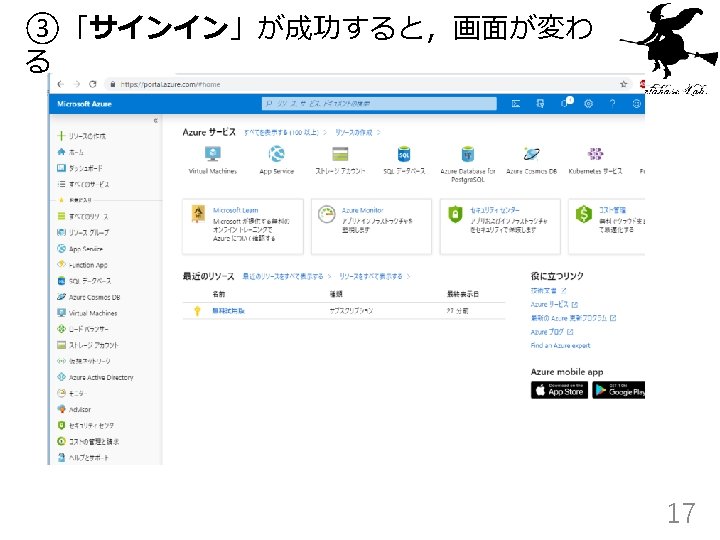Click the address bar URL portal.azure.com

tap(170, 84)
